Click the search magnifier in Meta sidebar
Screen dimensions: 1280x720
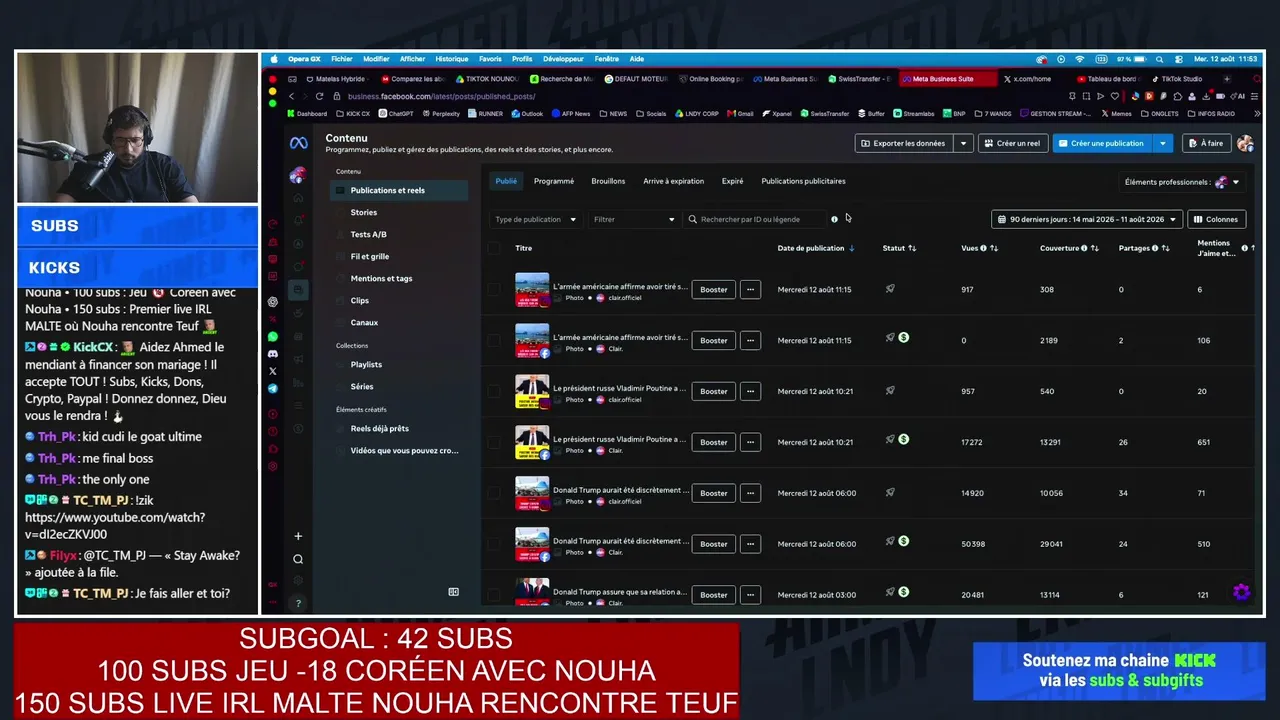point(298,559)
